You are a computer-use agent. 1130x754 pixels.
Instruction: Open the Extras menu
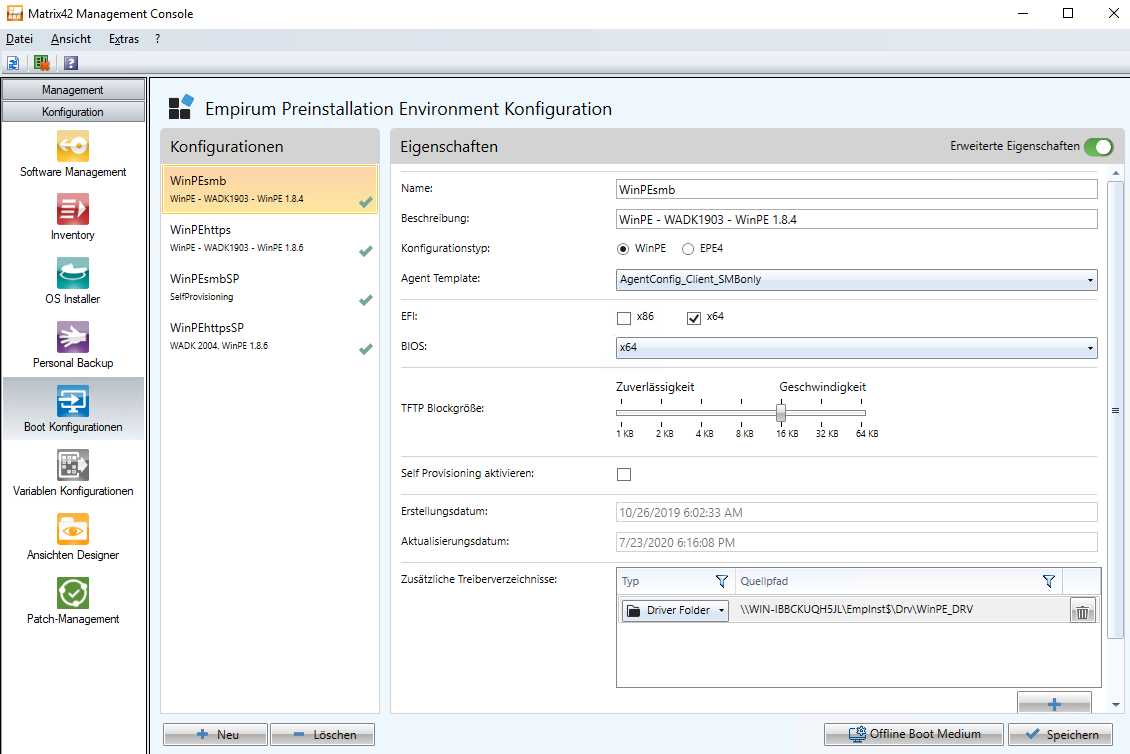pyautogui.click(x=124, y=39)
